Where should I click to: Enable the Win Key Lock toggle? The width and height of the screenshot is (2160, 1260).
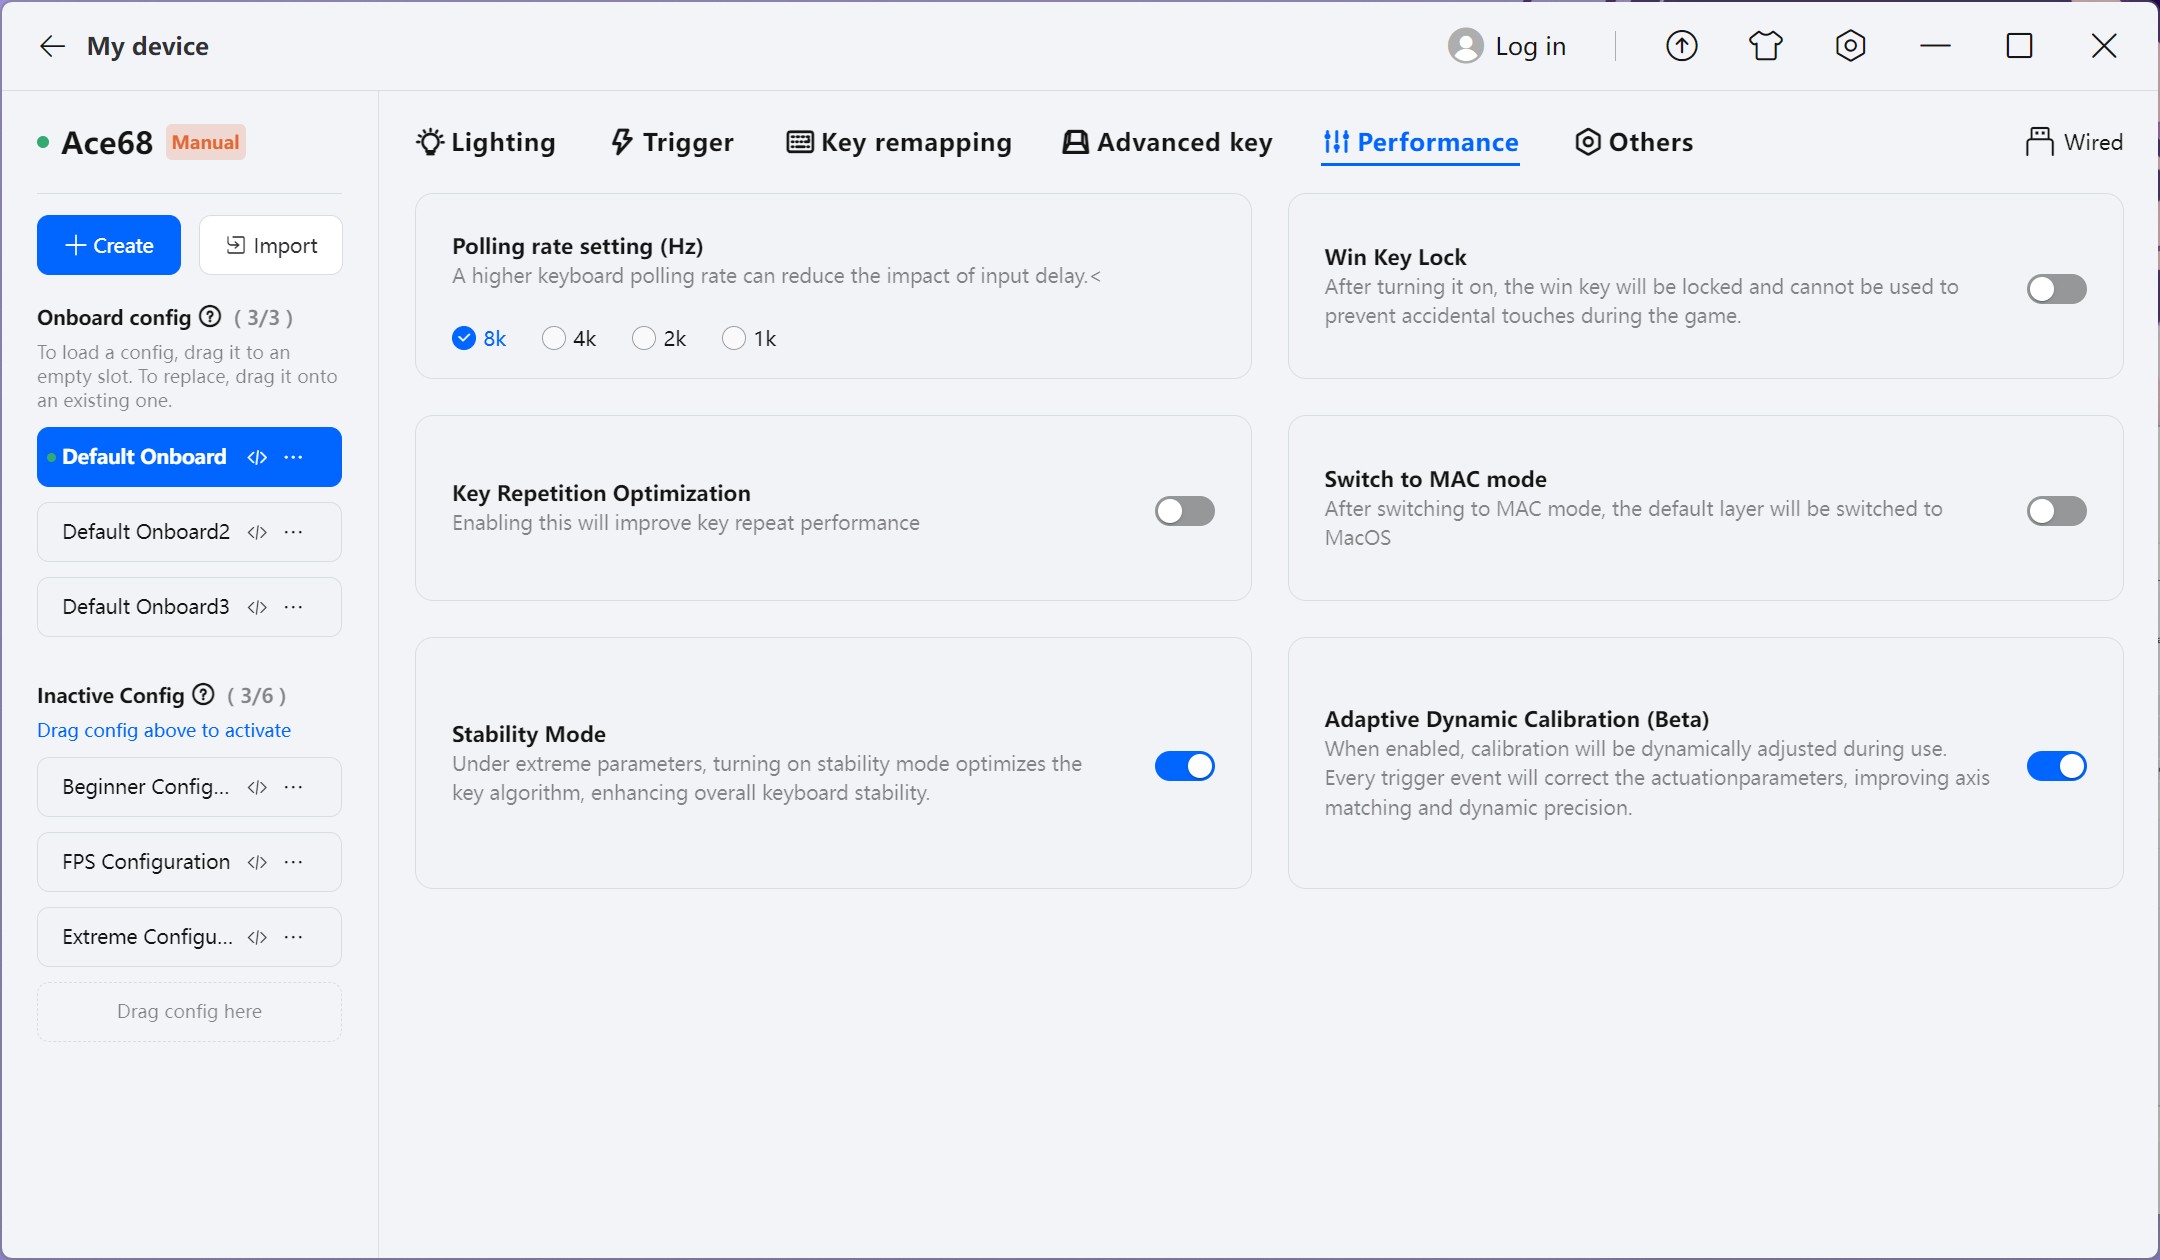click(2056, 289)
